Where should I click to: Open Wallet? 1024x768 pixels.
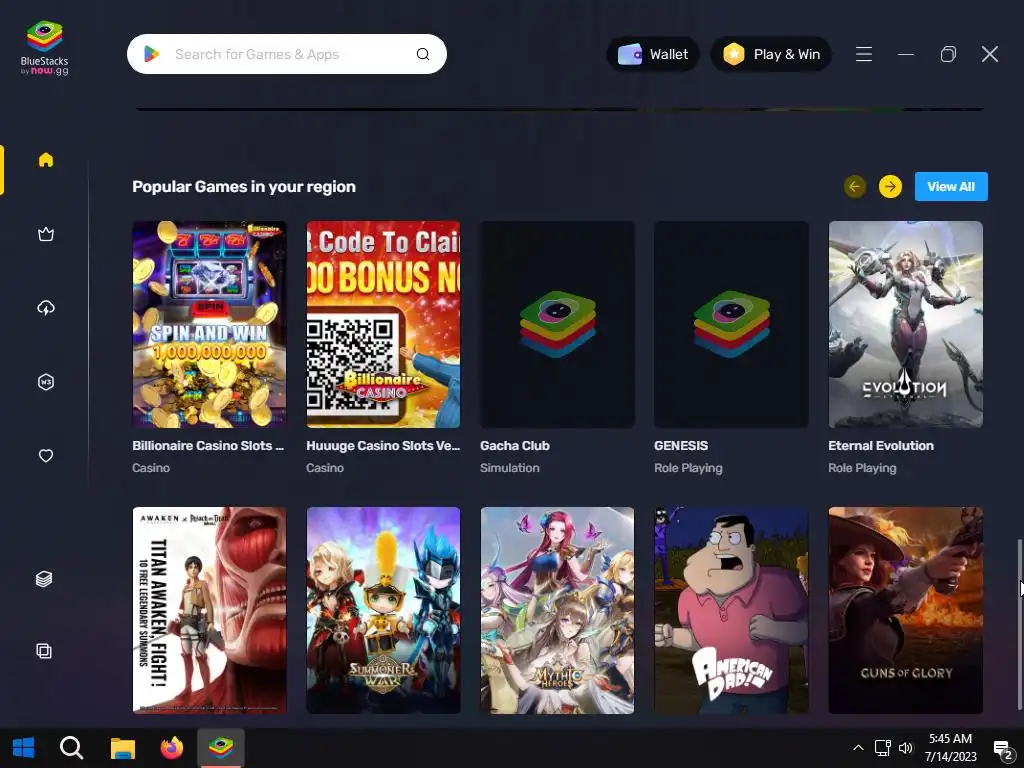[x=653, y=54]
